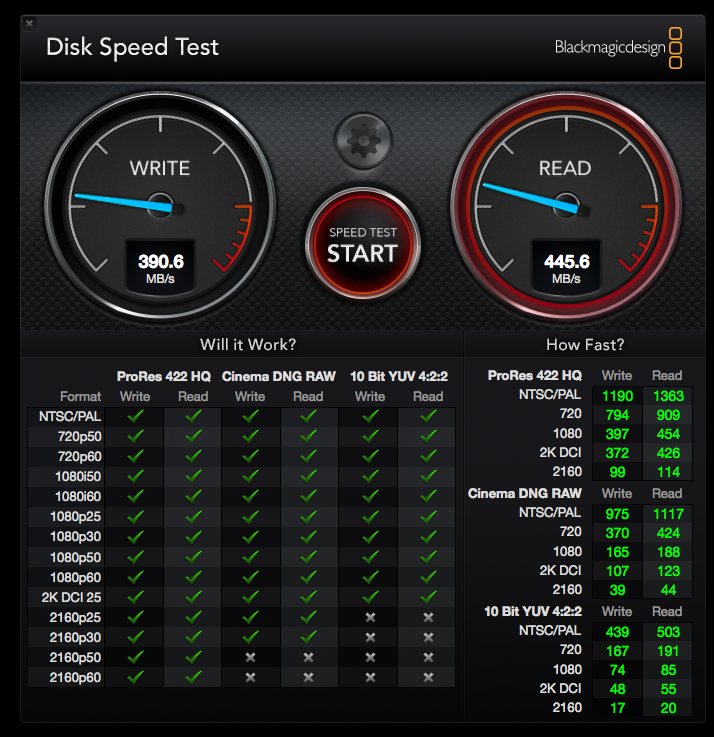Open settings with the gear icon
Viewport: 714px width, 737px height.
[363, 139]
